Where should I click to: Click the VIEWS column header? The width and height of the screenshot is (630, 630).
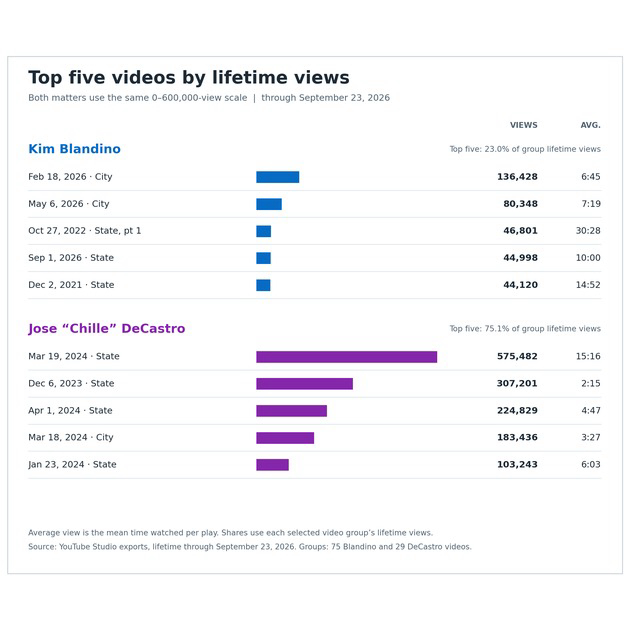point(524,125)
